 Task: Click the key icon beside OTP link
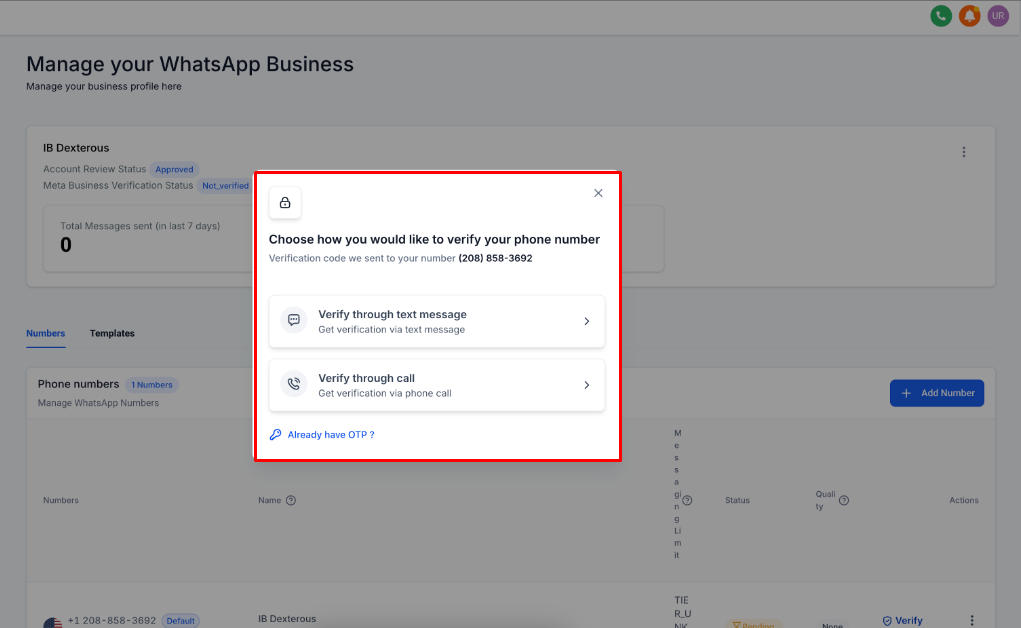tap(276, 435)
